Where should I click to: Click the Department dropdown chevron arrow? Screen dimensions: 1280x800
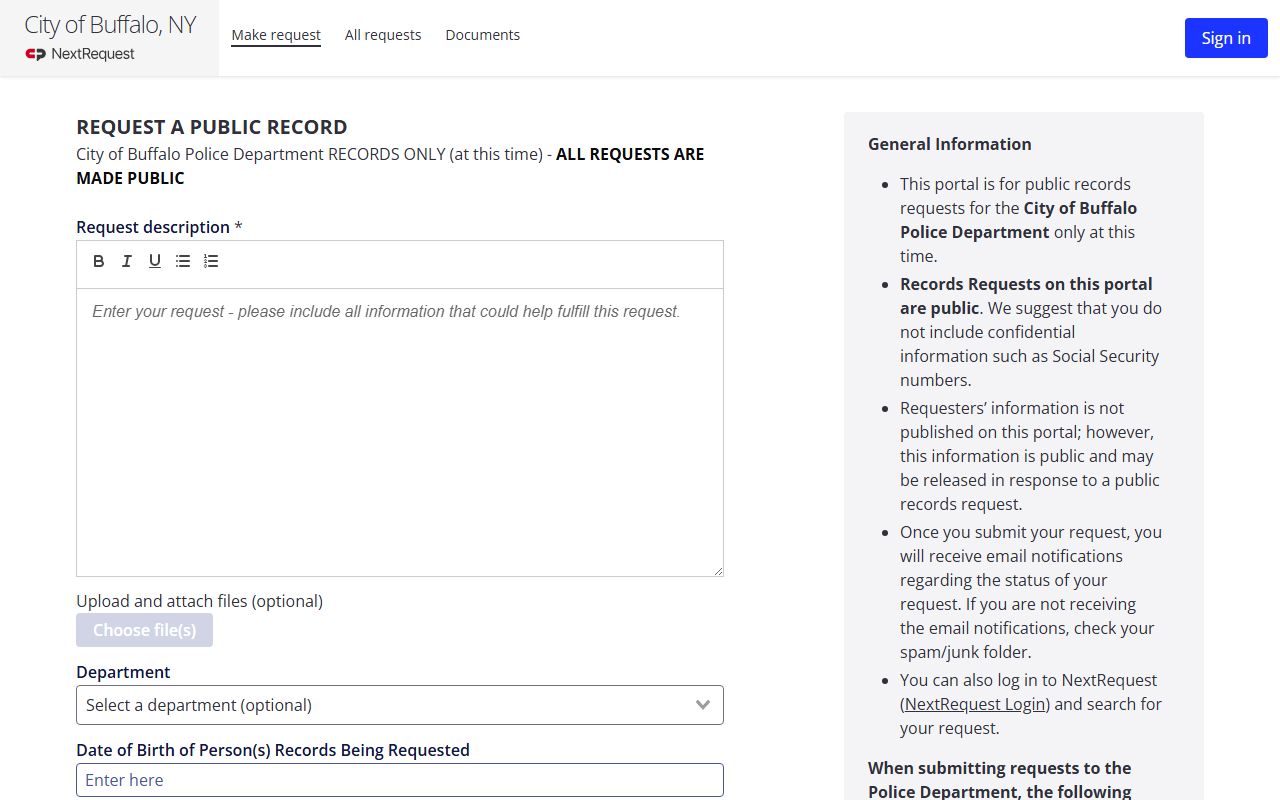pyautogui.click(x=703, y=705)
